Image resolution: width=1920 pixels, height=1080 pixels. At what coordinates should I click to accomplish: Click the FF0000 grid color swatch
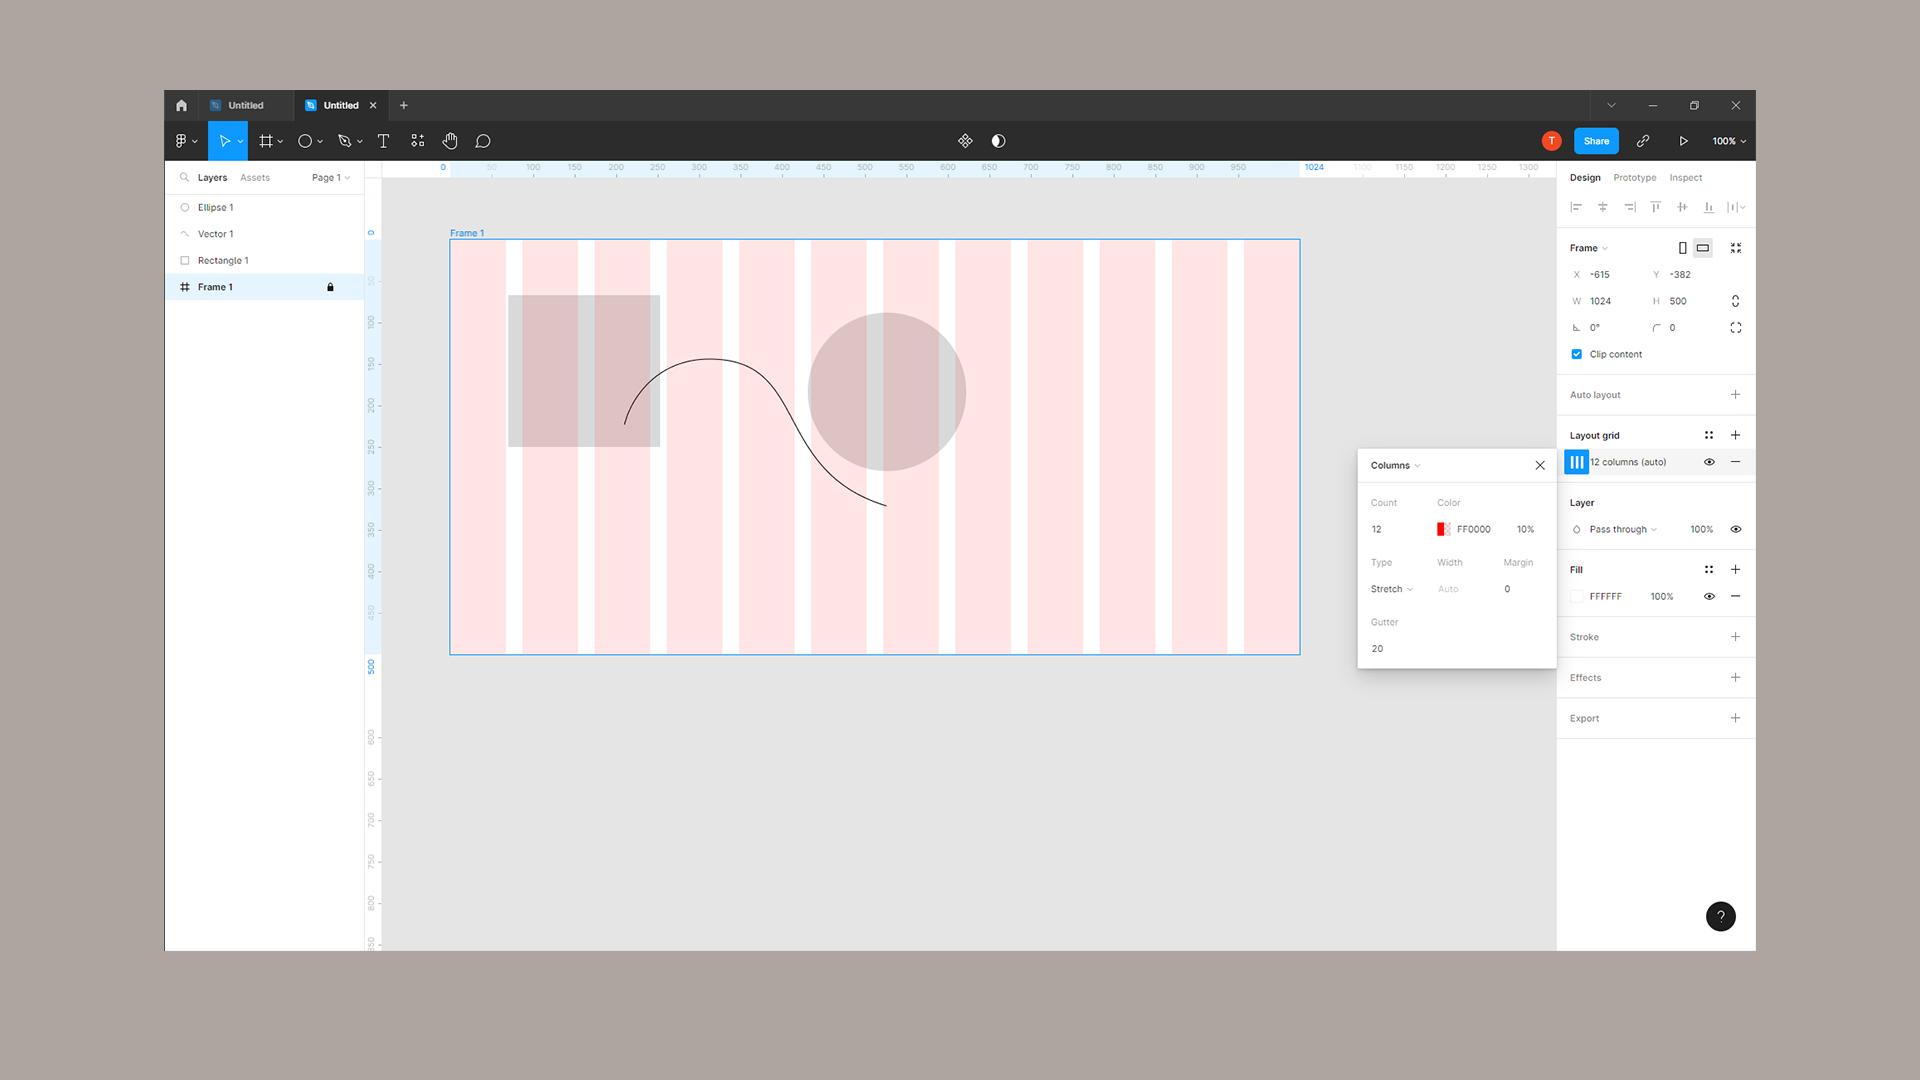click(x=1443, y=529)
